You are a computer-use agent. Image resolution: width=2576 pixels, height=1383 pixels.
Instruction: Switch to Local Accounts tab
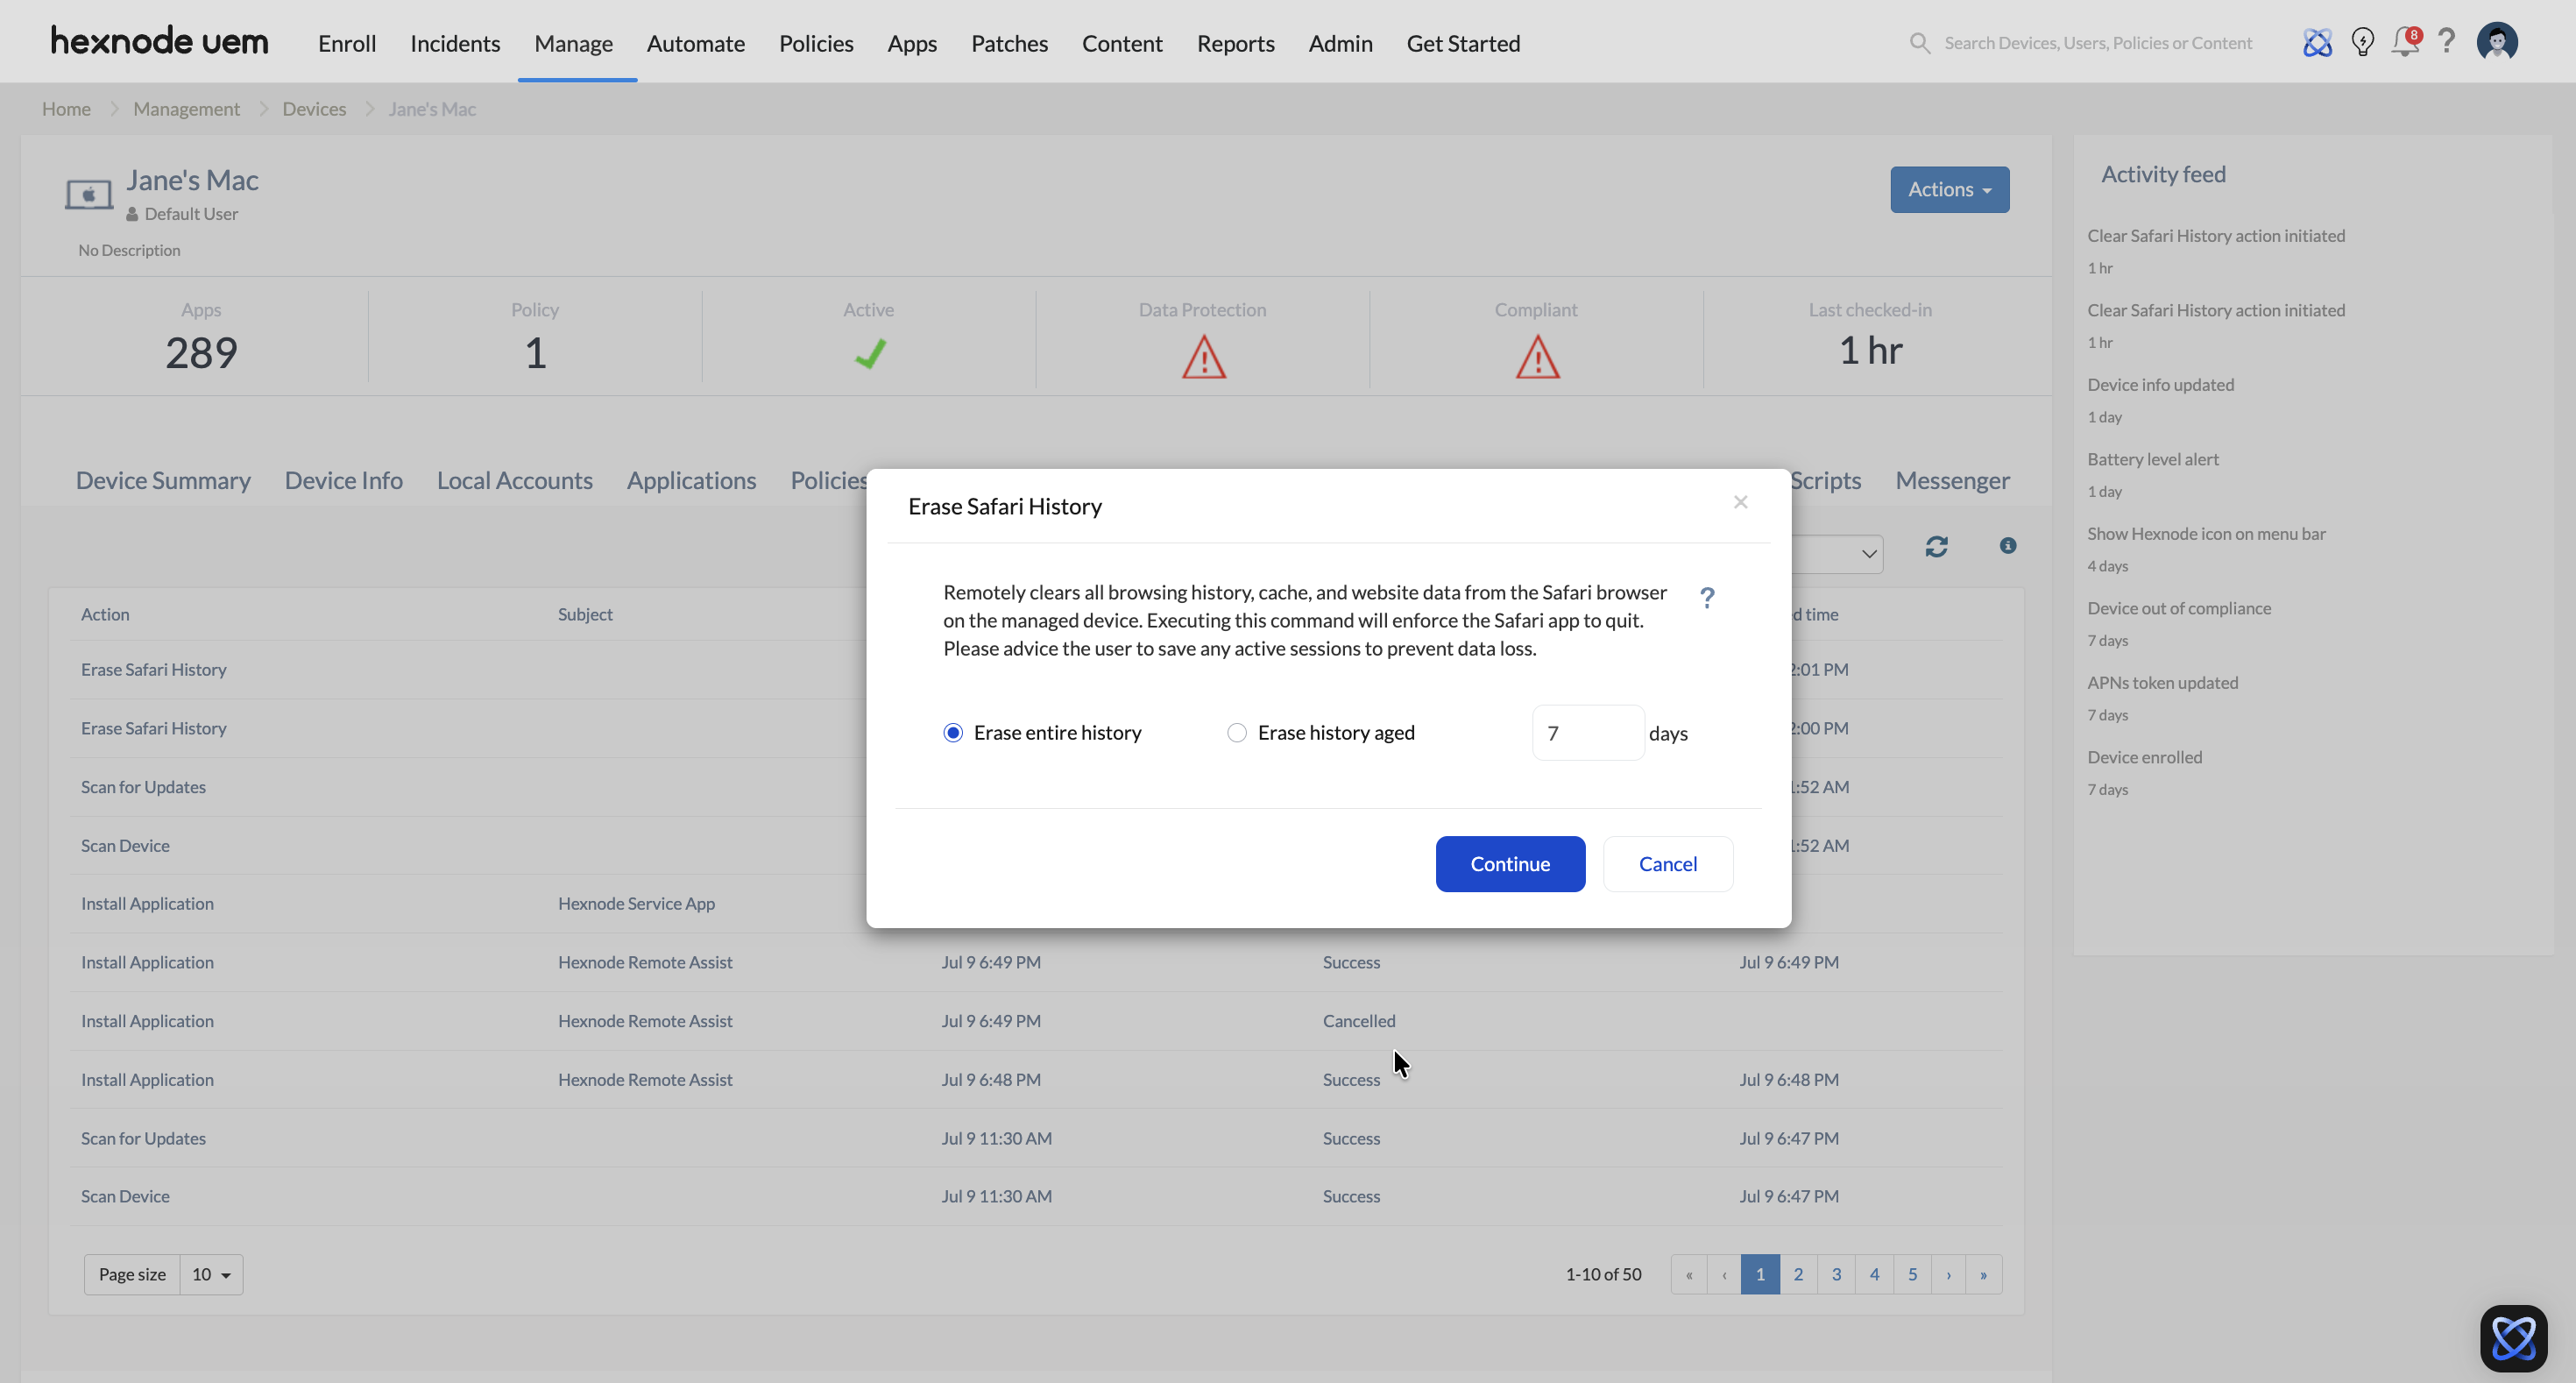[515, 480]
